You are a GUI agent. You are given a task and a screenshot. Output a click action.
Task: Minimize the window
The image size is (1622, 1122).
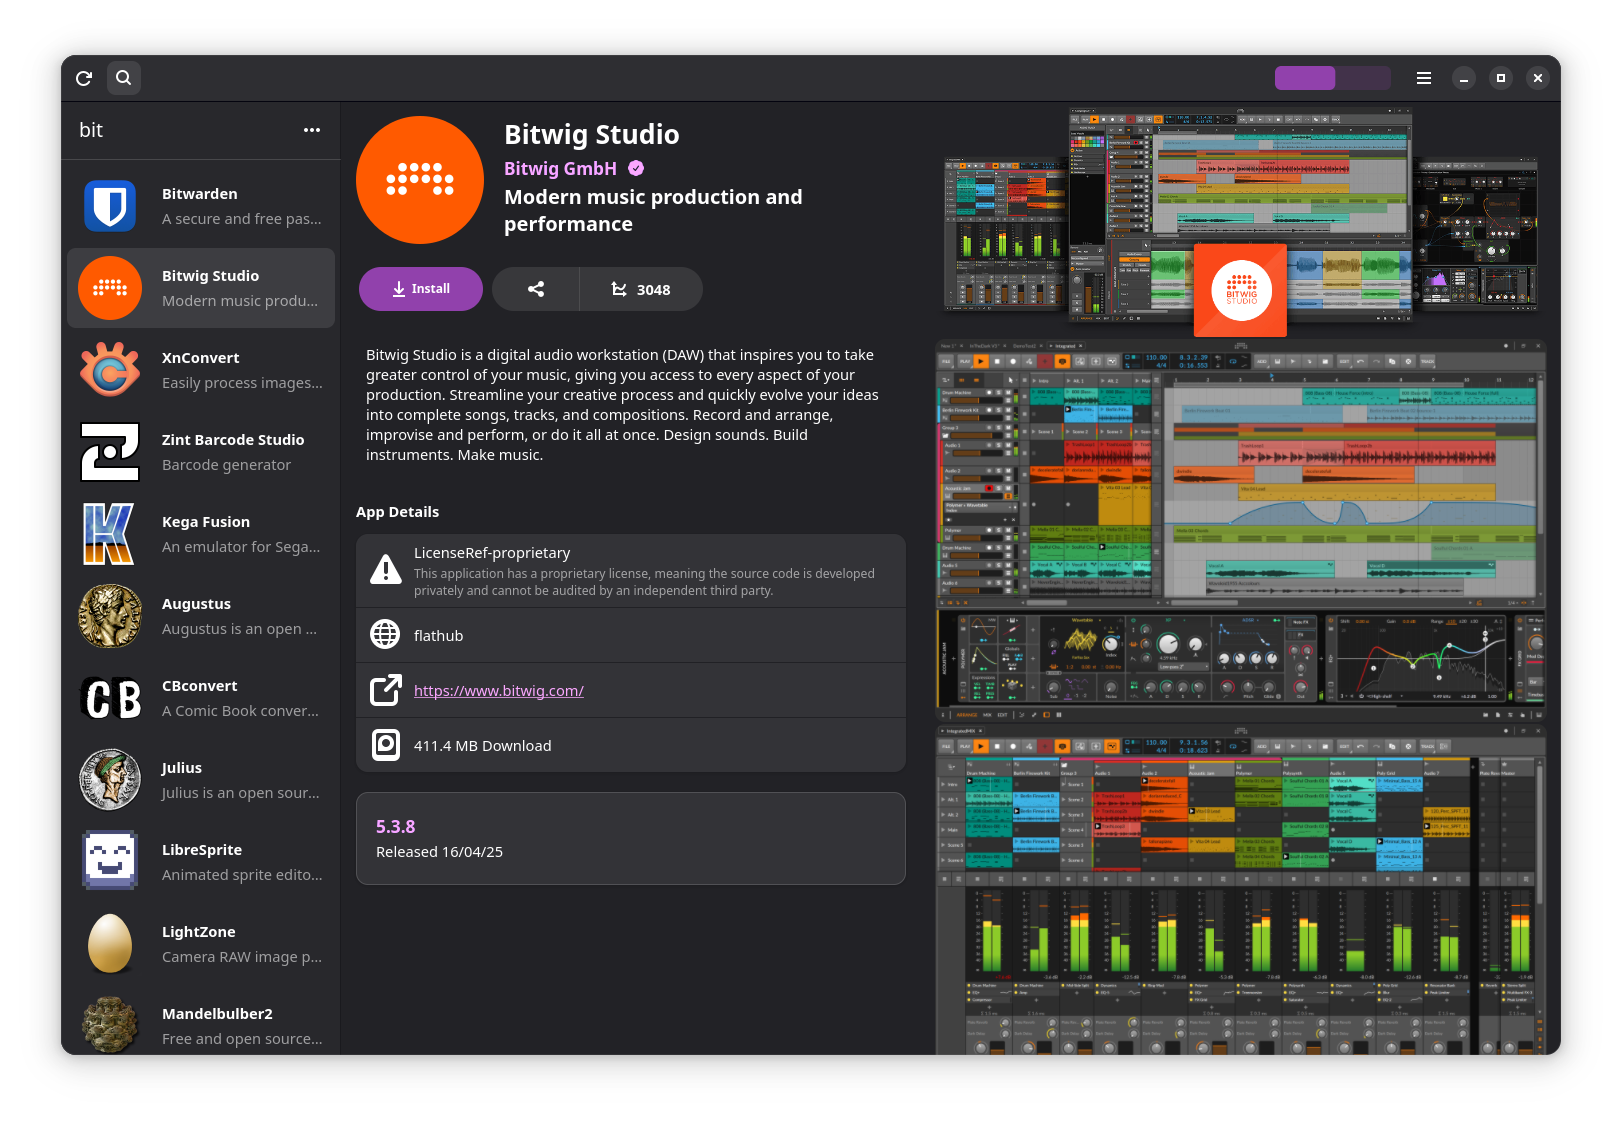(1463, 78)
